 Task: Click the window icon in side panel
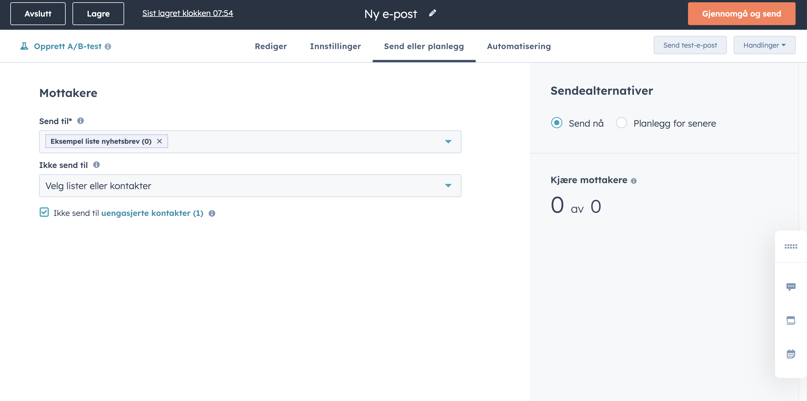(791, 321)
